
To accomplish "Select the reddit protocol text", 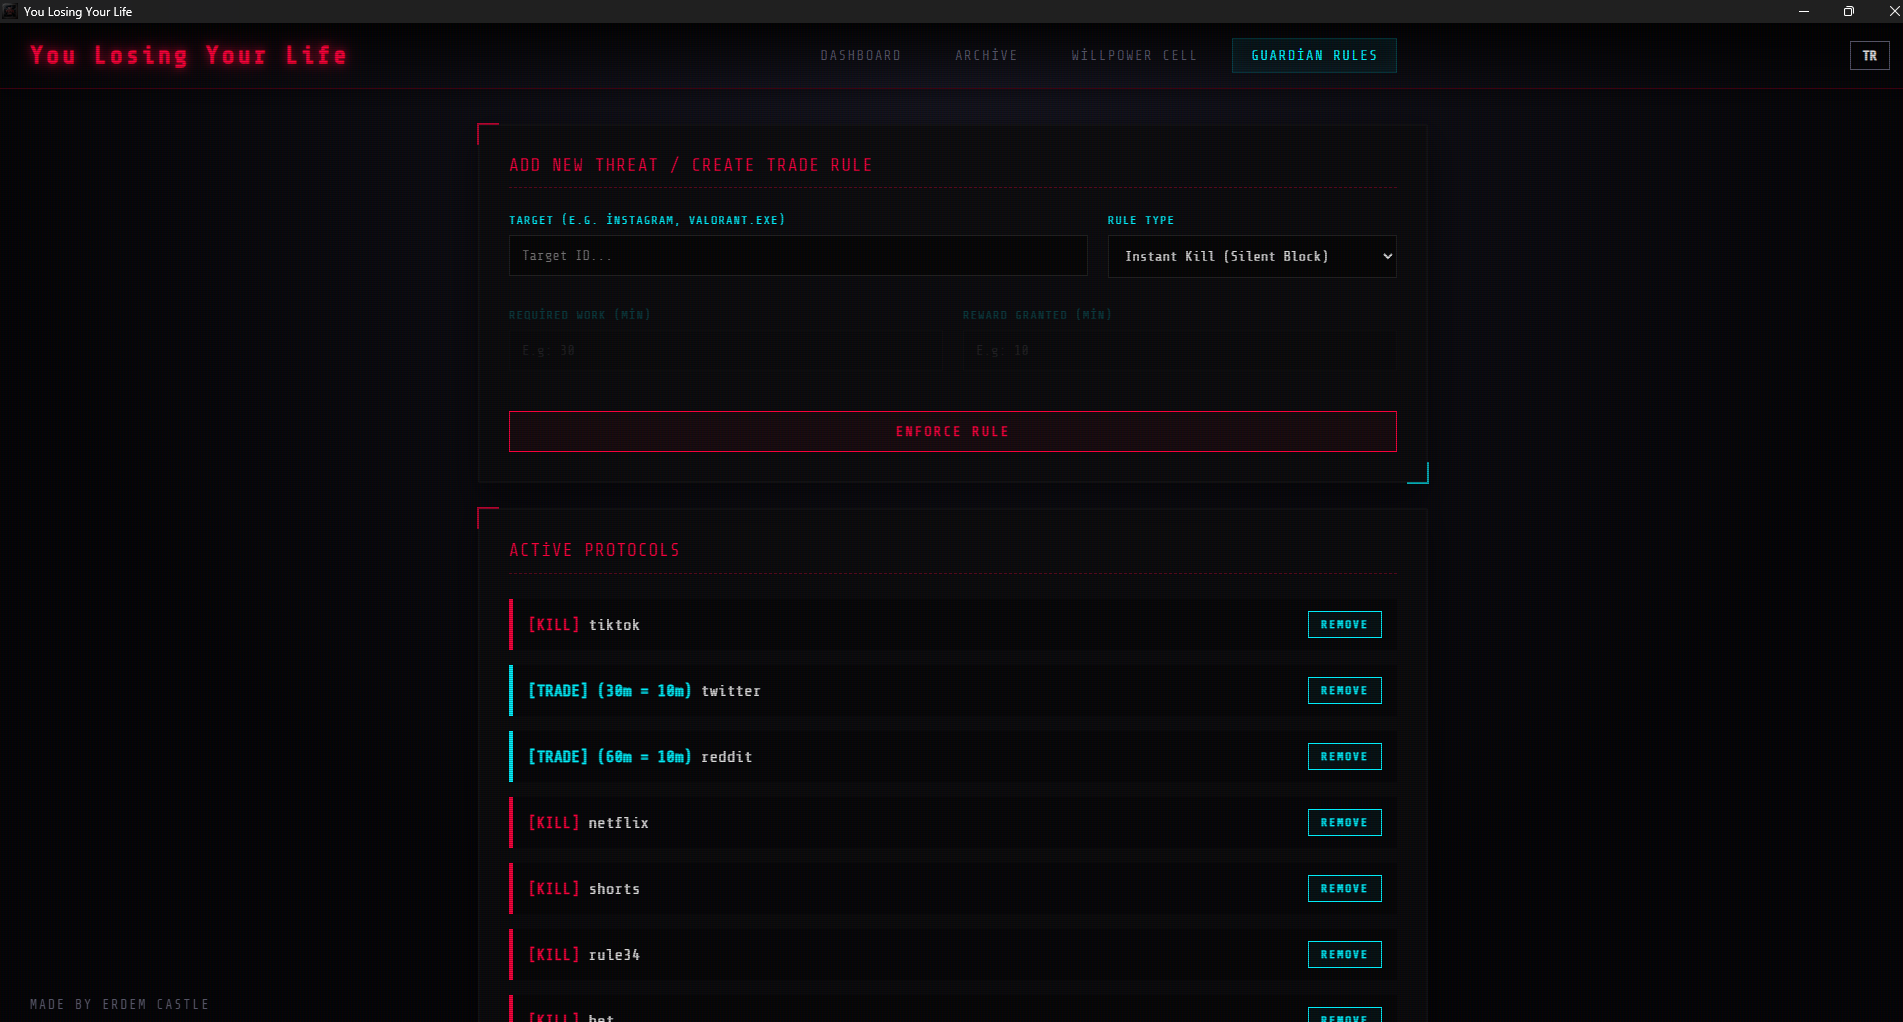I will pos(727,757).
